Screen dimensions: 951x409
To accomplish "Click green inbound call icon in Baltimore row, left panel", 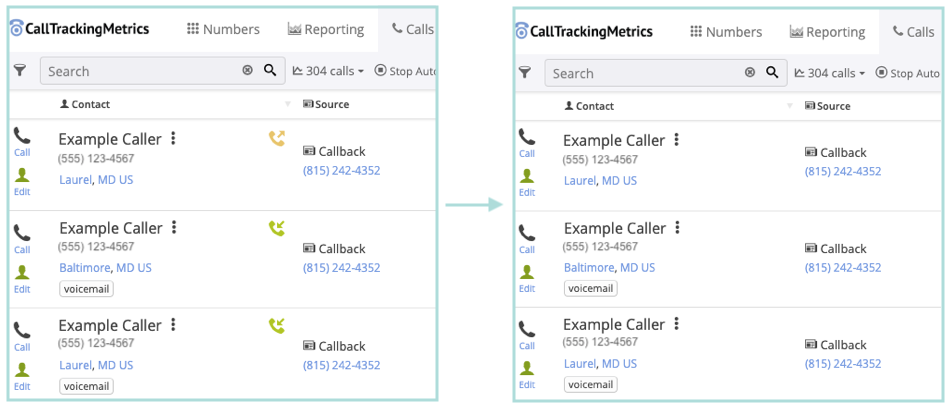I will point(277,229).
